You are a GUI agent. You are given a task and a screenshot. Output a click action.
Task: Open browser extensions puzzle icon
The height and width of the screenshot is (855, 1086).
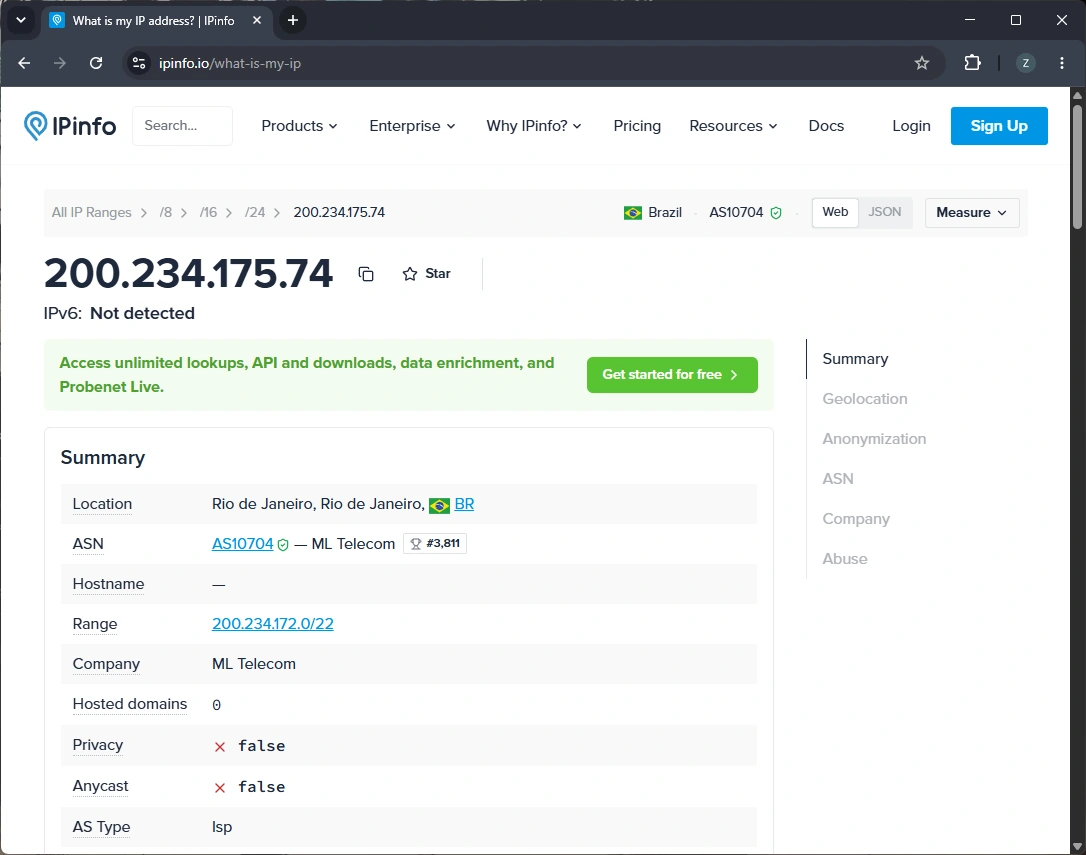(x=972, y=63)
